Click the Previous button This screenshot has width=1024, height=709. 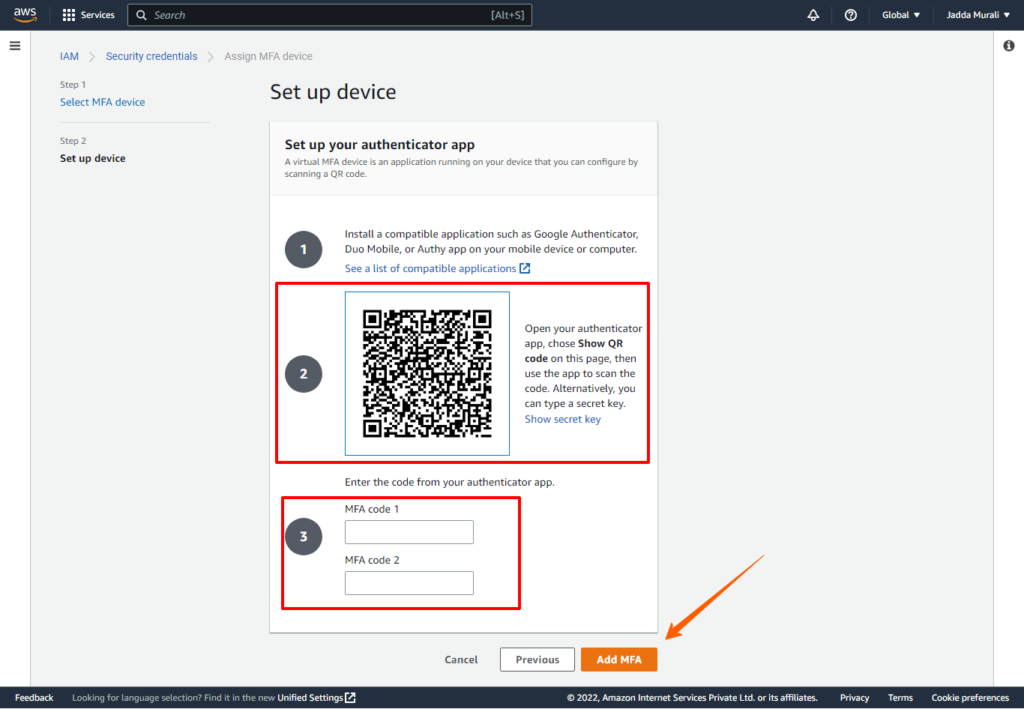click(x=537, y=659)
